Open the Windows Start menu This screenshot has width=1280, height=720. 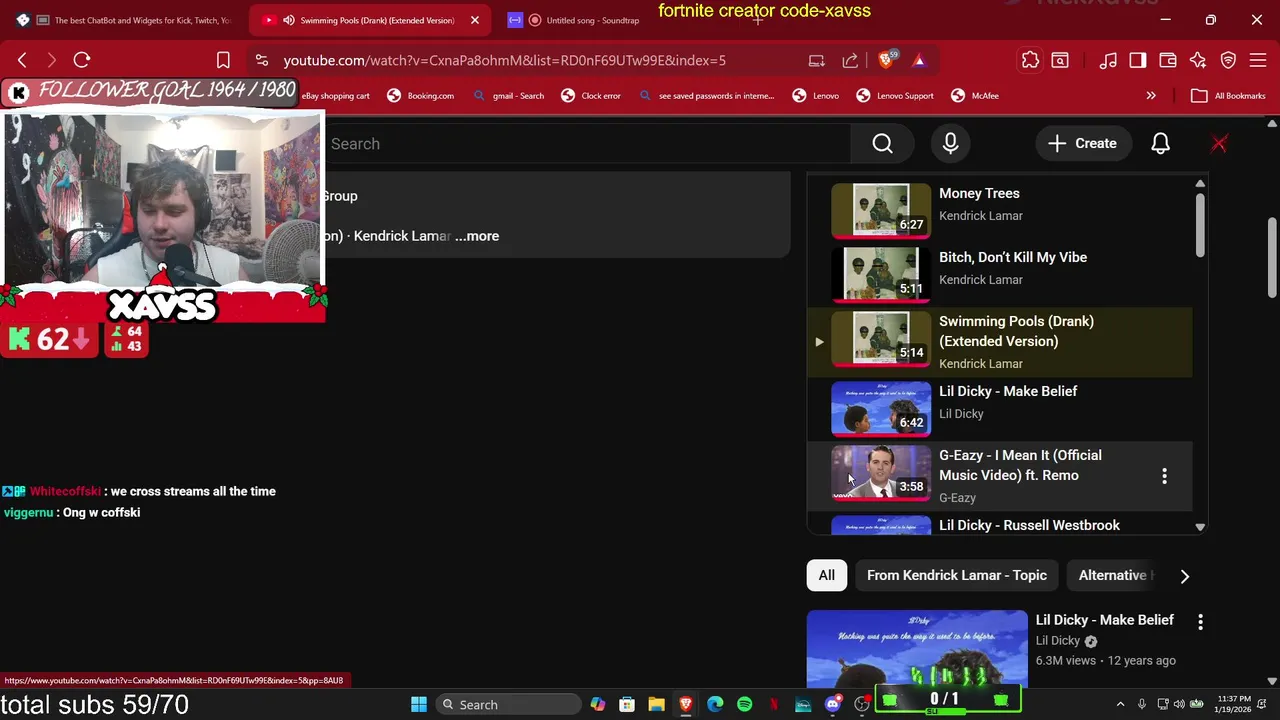point(419,704)
